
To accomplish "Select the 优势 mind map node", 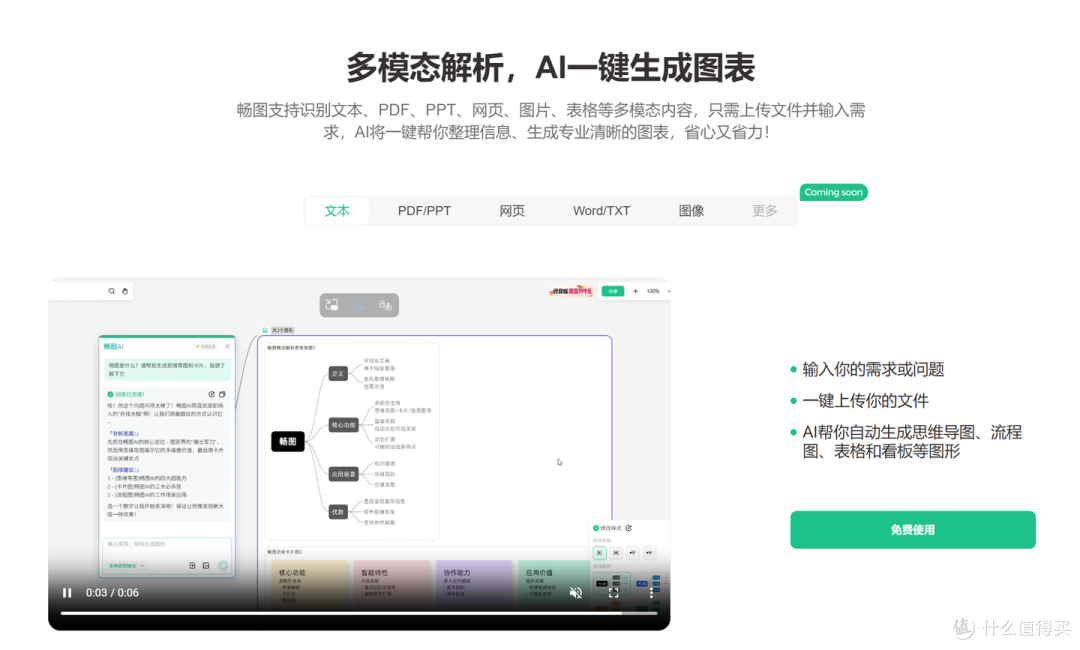I will [338, 512].
